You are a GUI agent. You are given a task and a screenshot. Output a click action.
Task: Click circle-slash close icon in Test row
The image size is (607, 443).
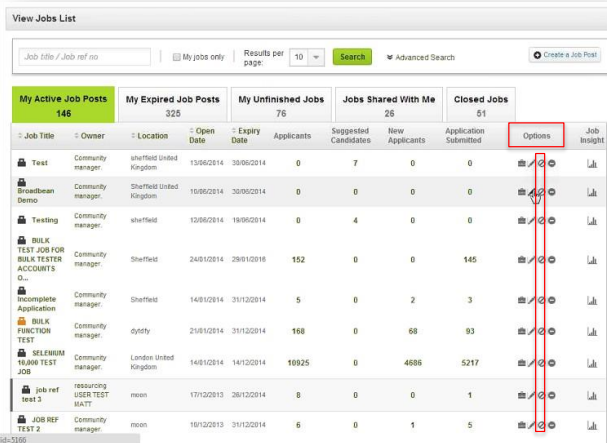[x=541, y=163]
